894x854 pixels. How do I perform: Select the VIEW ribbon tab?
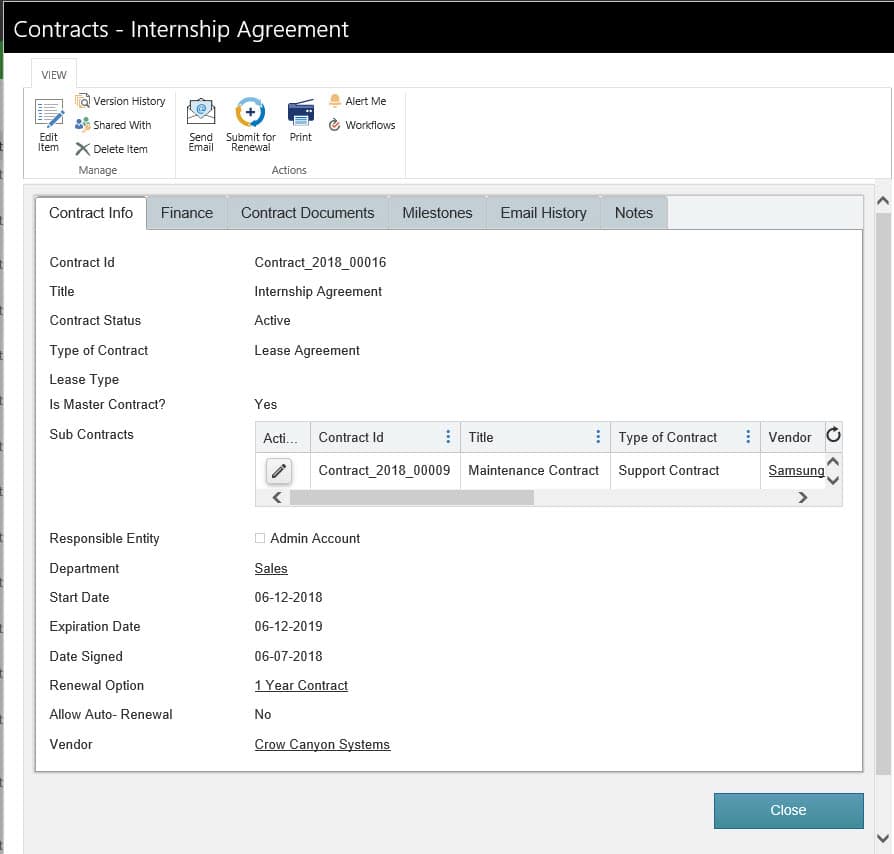(54, 75)
